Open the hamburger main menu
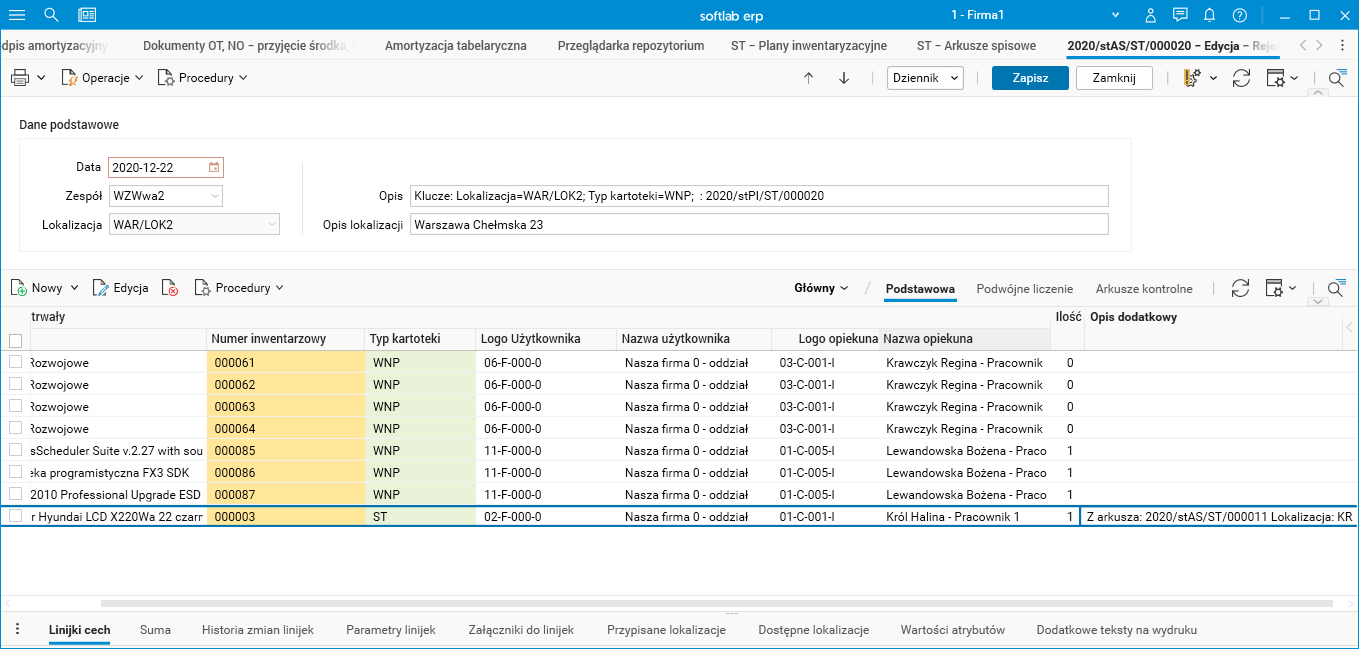 tap(17, 15)
